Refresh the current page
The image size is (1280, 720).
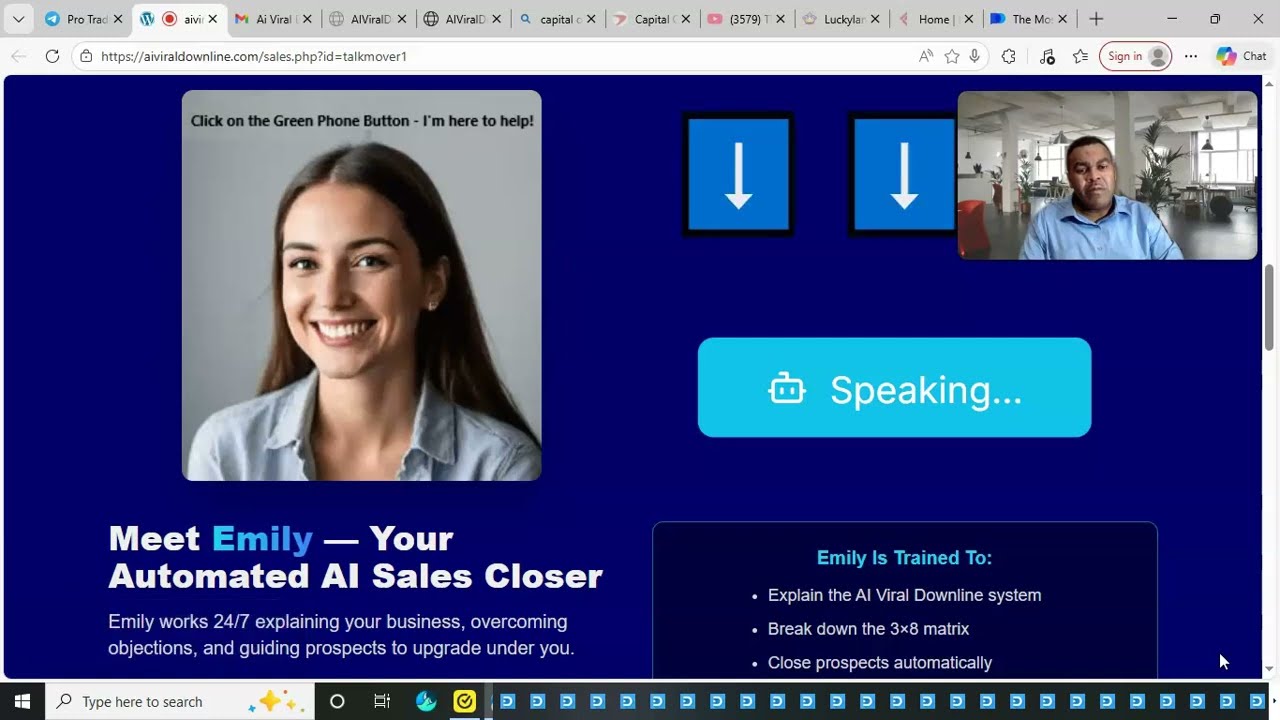point(52,56)
